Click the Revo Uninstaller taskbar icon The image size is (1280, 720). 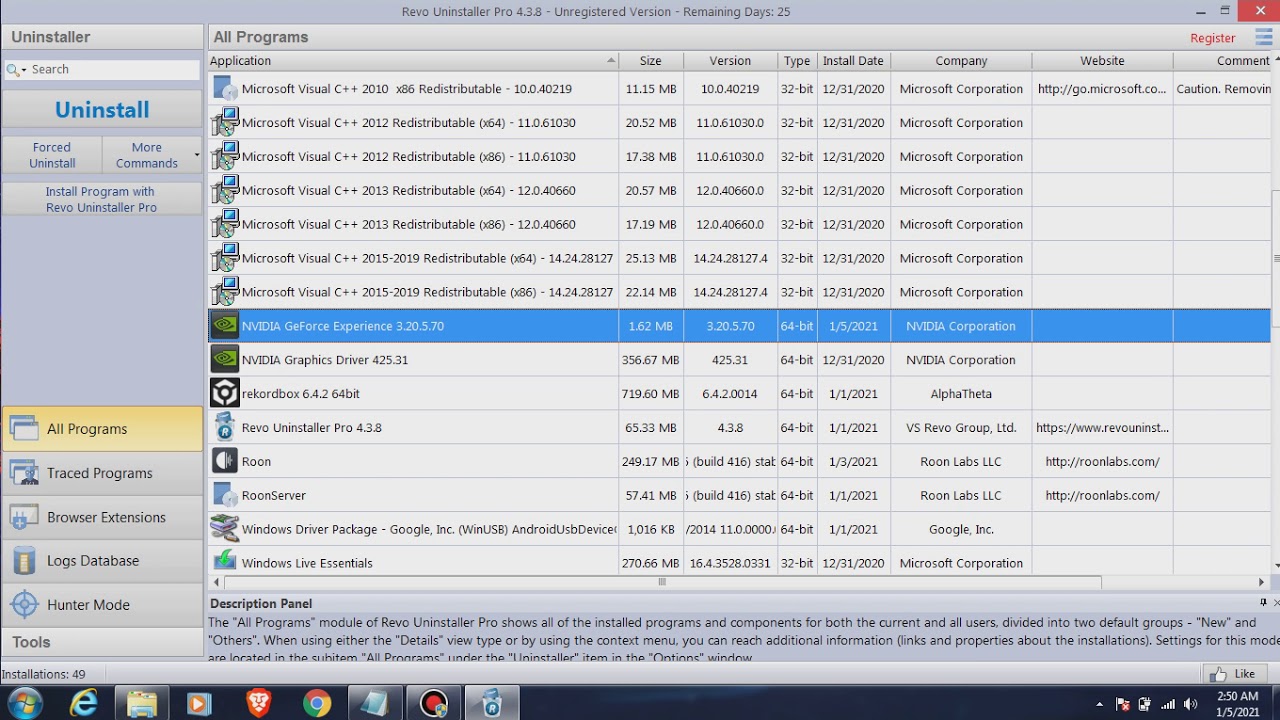[x=491, y=703]
